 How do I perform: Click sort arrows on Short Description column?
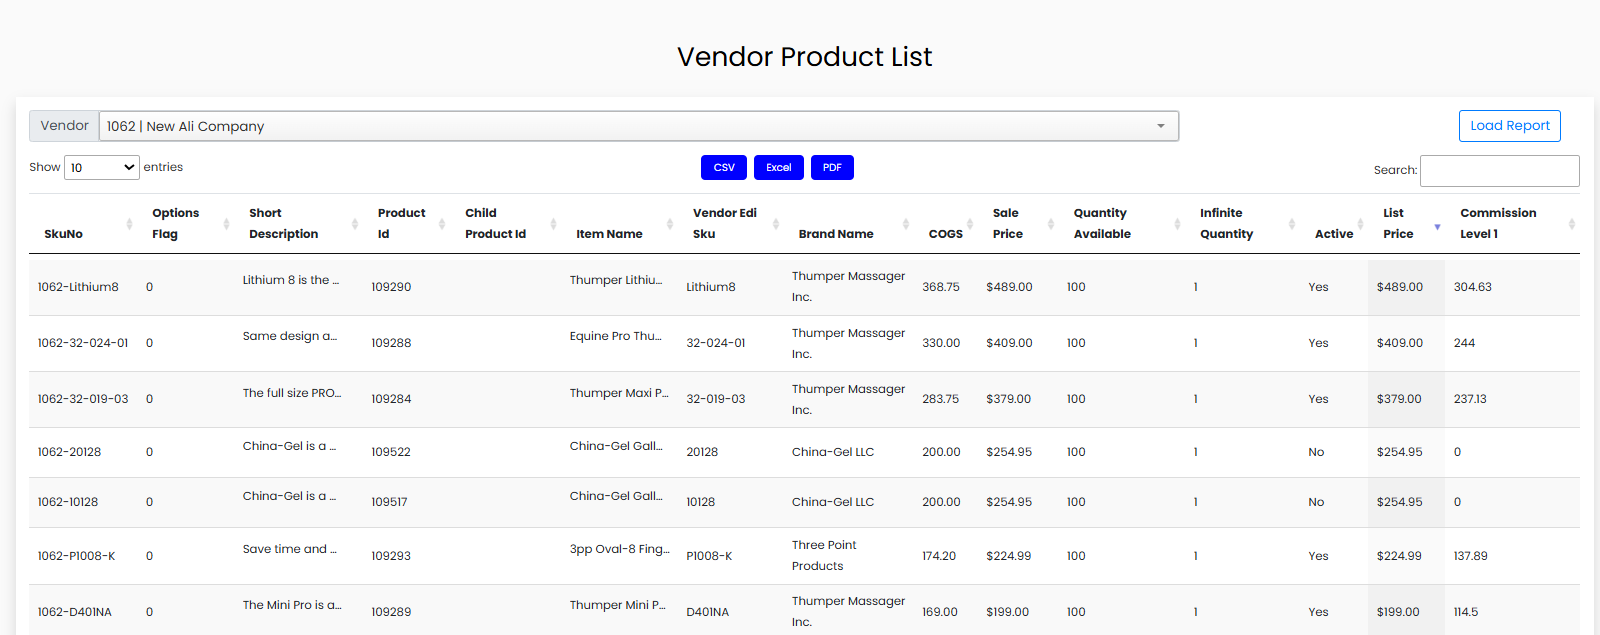355,224
